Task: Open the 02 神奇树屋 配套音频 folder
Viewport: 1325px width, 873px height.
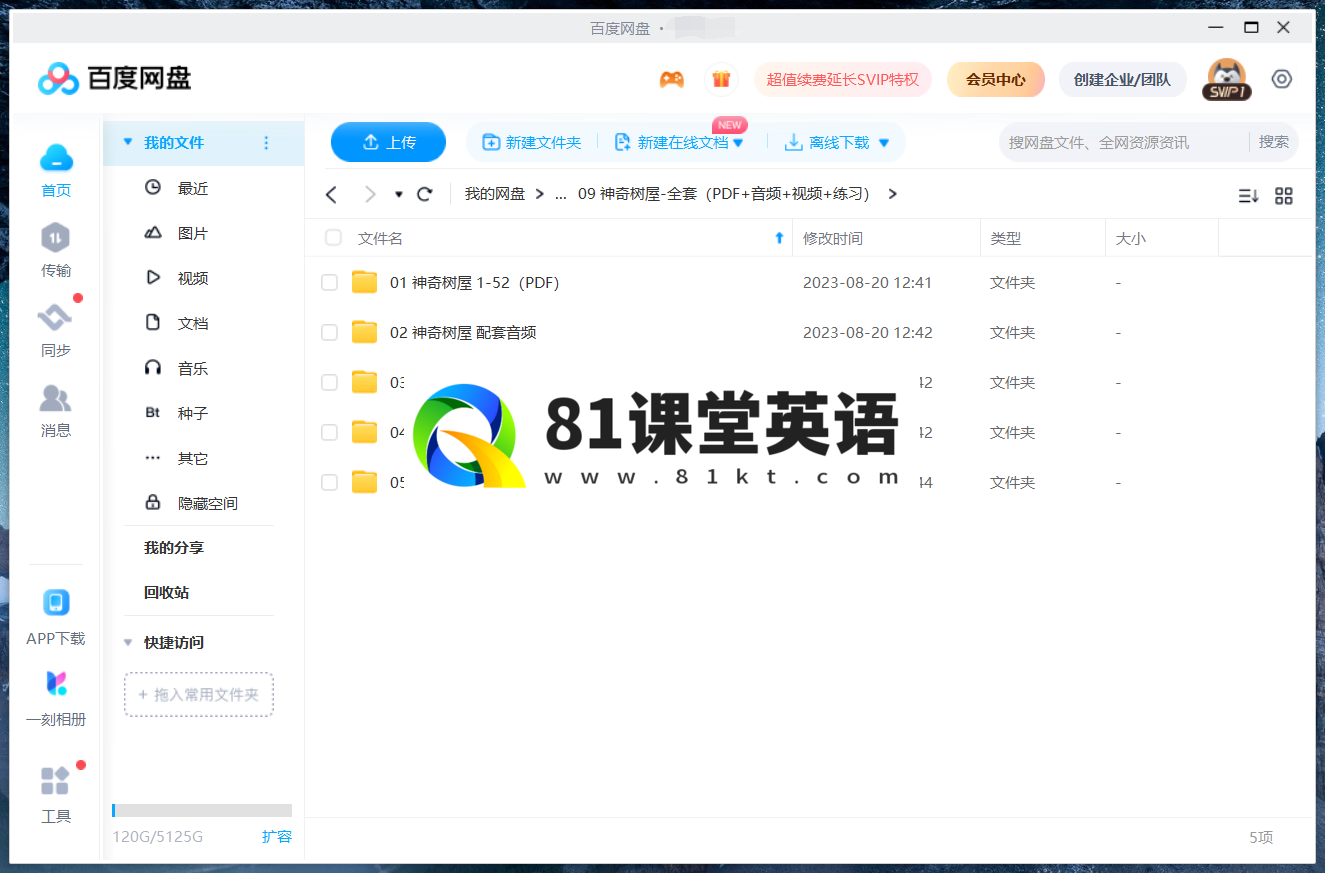Action: 463,333
